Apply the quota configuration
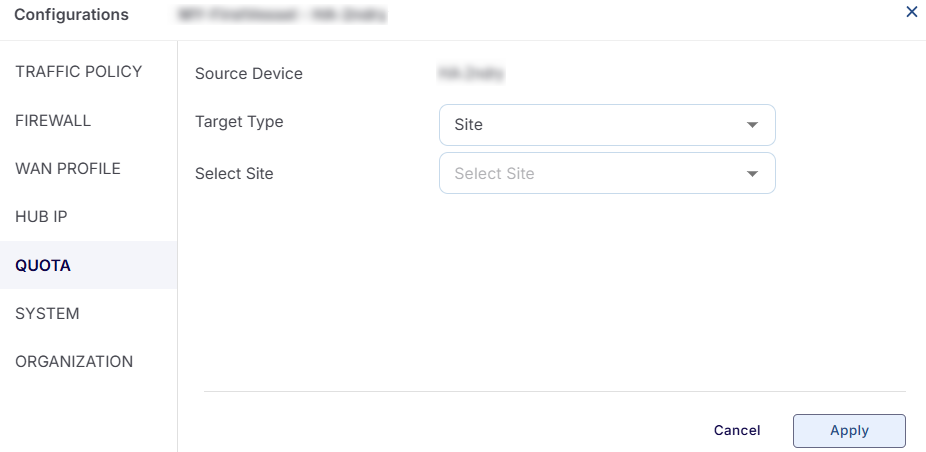Image resolution: width=926 pixels, height=452 pixels. click(849, 431)
